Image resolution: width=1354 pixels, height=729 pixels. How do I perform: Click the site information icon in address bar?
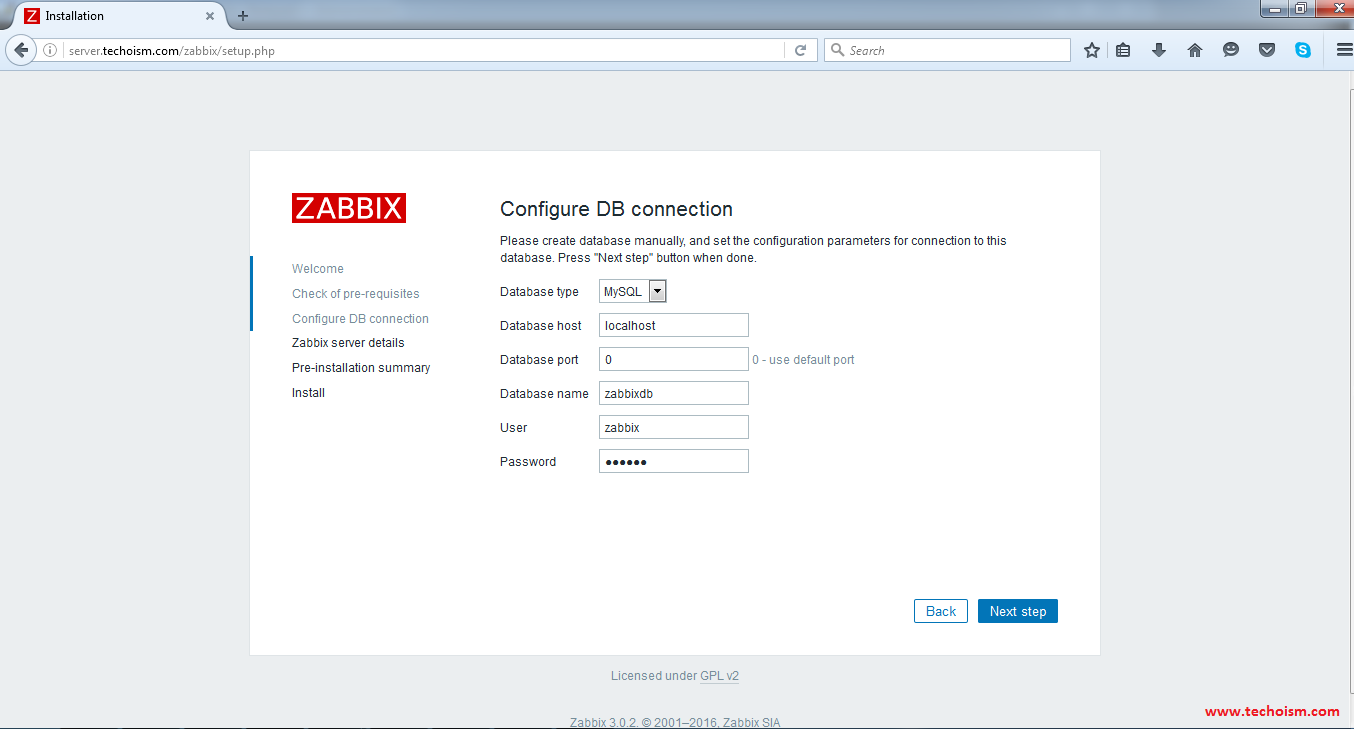click(50, 50)
